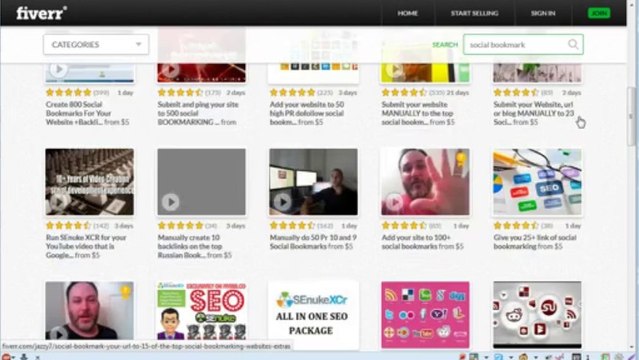Click SIGN IN in navigation bar
The width and height of the screenshot is (639, 360).
click(x=543, y=13)
